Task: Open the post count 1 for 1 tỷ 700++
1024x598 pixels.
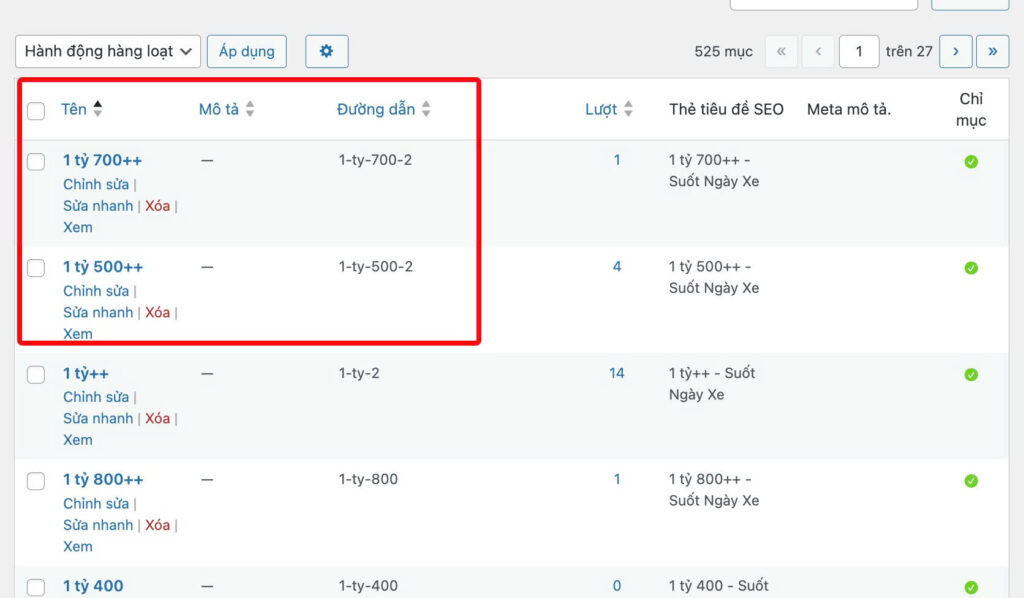Action: coord(617,160)
